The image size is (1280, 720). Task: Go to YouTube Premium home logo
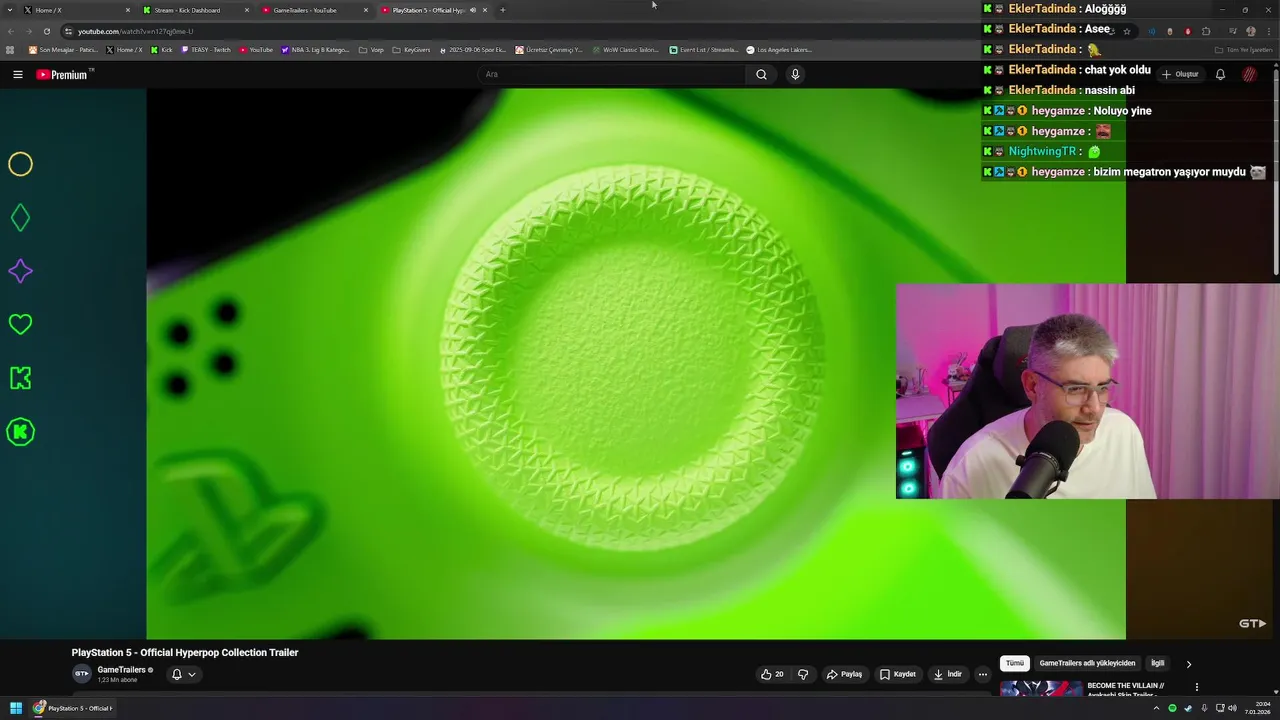pos(64,74)
